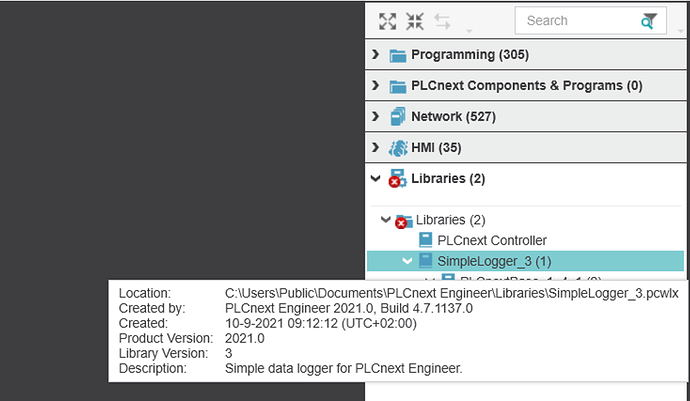Collapse the Libraries (2) section header
Image resolution: width=690 pixels, height=401 pixels.
[x=375, y=178]
